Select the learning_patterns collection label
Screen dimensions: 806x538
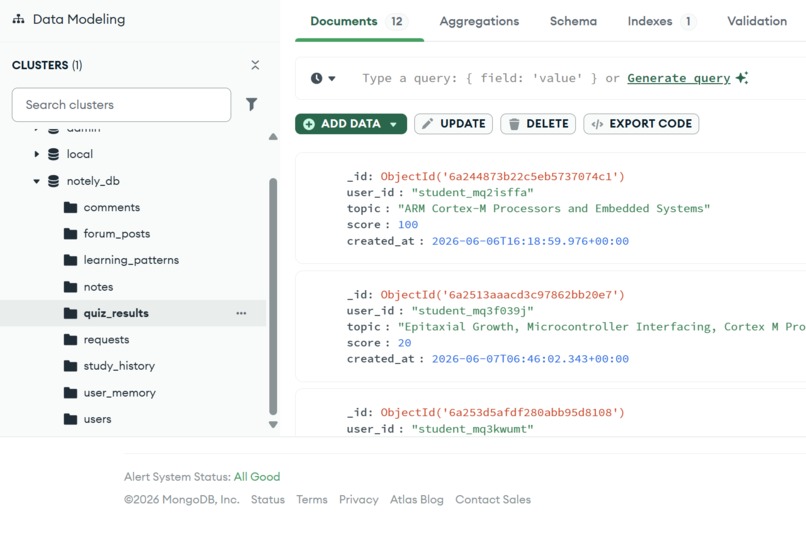click(131, 260)
